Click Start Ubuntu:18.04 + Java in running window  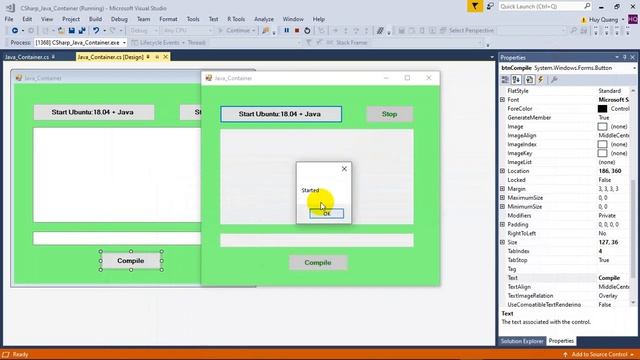(x=281, y=114)
